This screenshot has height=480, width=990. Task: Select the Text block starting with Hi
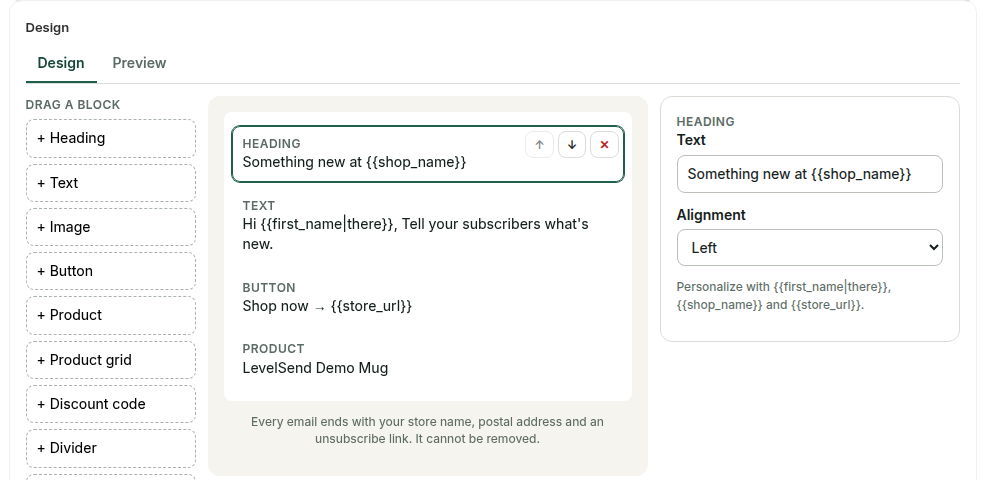(427, 225)
